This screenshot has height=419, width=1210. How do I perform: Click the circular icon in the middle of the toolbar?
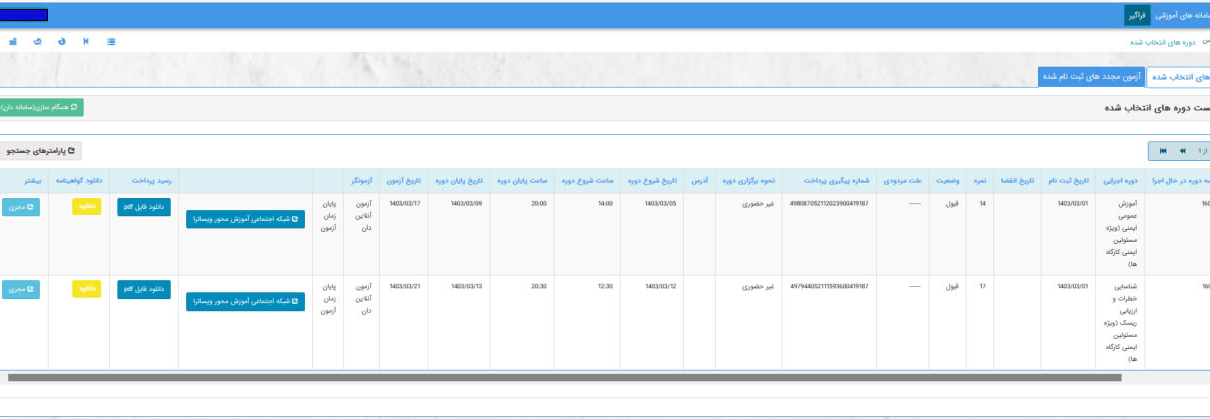point(62,42)
